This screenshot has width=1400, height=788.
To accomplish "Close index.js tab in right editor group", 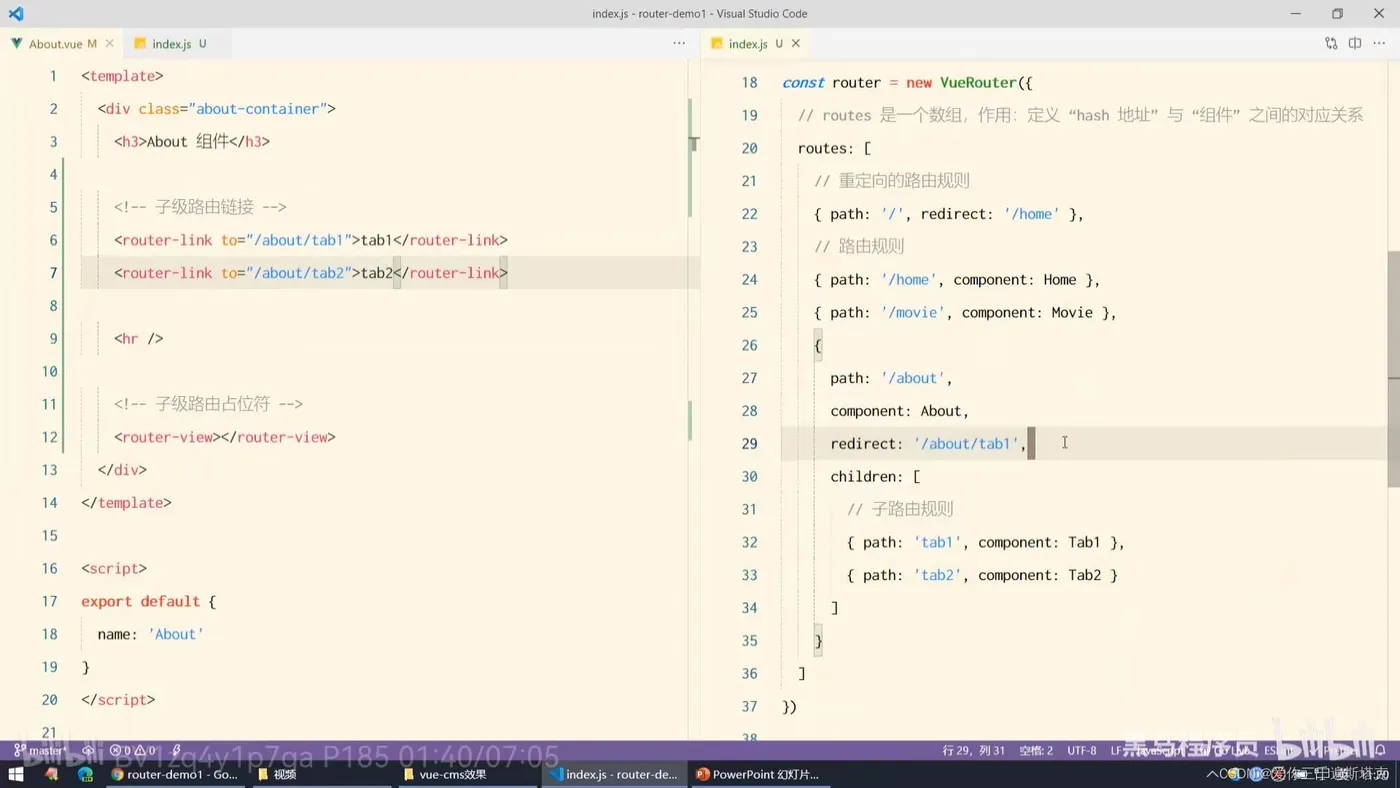I will [796, 44].
